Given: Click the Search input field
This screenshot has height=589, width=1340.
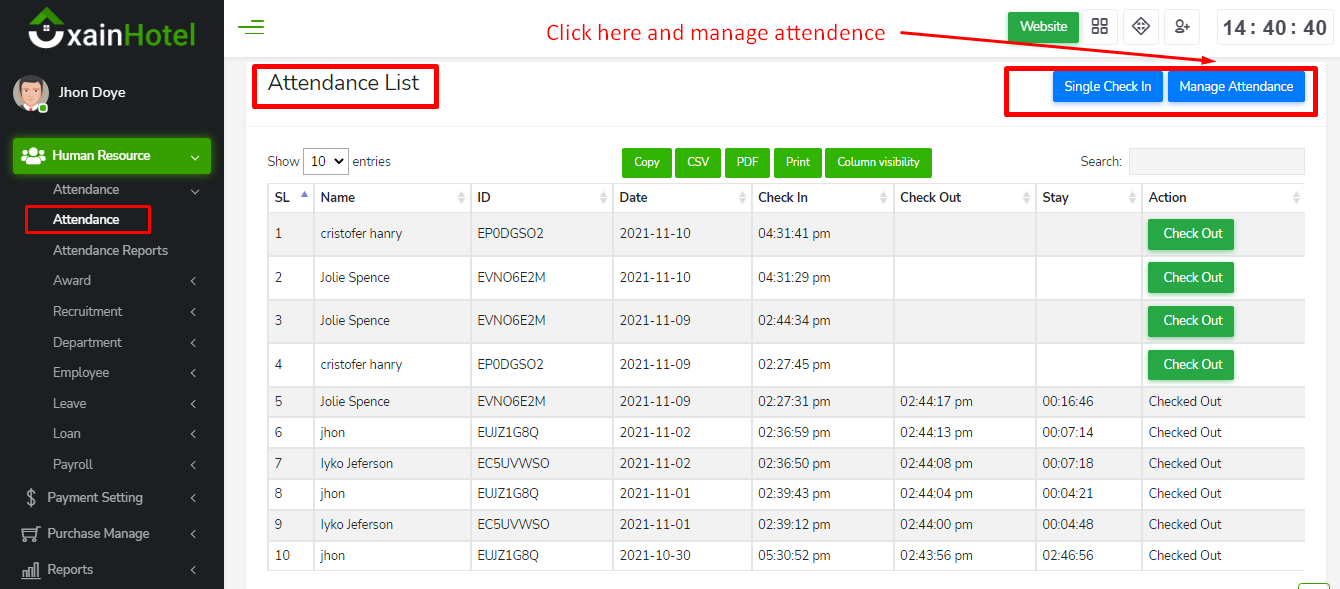Looking at the screenshot, I should pyautogui.click(x=1216, y=162).
